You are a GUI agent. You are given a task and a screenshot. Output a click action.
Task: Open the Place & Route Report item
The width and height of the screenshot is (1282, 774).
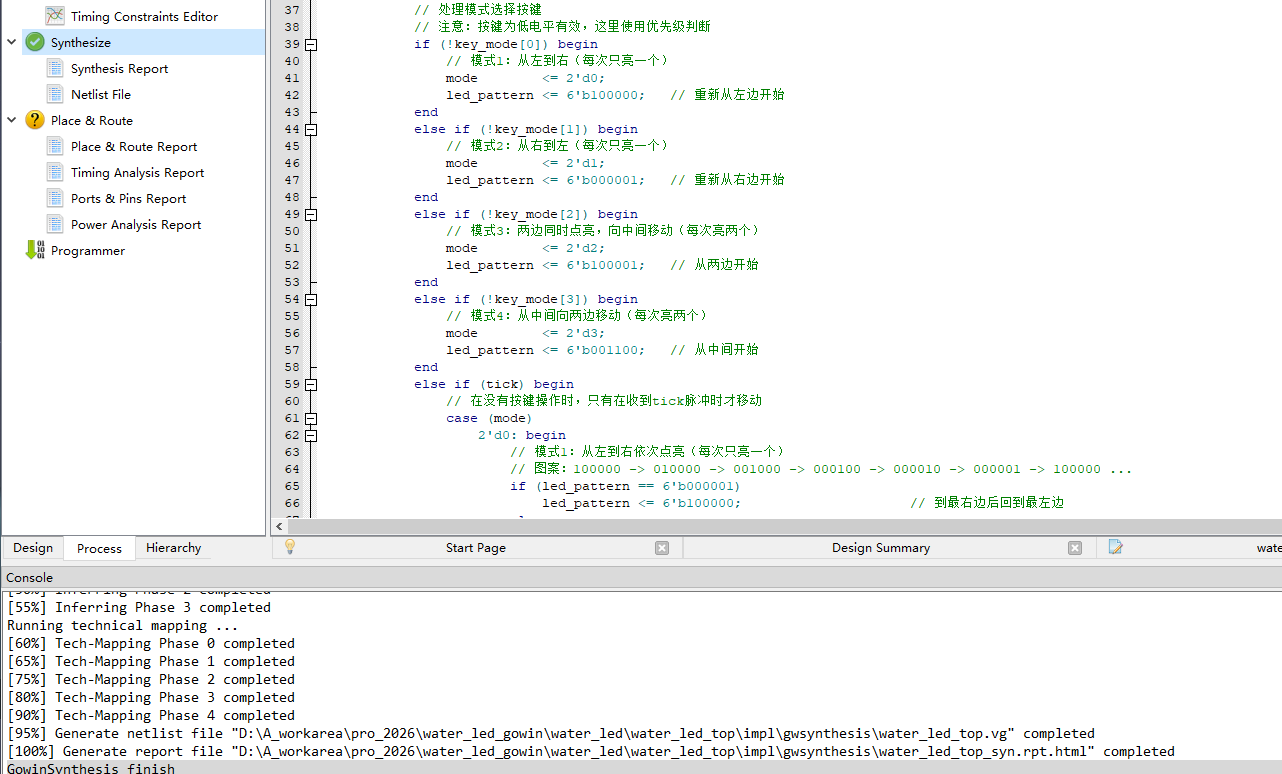pyautogui.click(x=134, y=146)
